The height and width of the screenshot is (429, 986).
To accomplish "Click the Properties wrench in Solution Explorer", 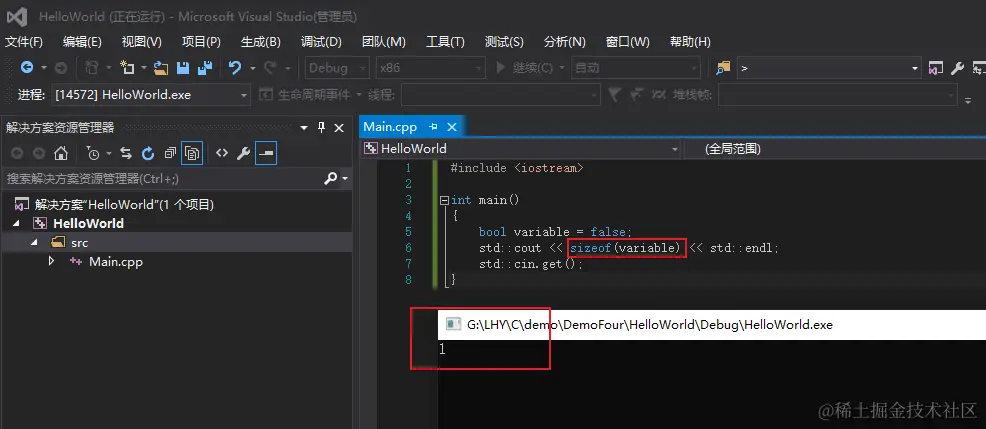I will 243,153.
